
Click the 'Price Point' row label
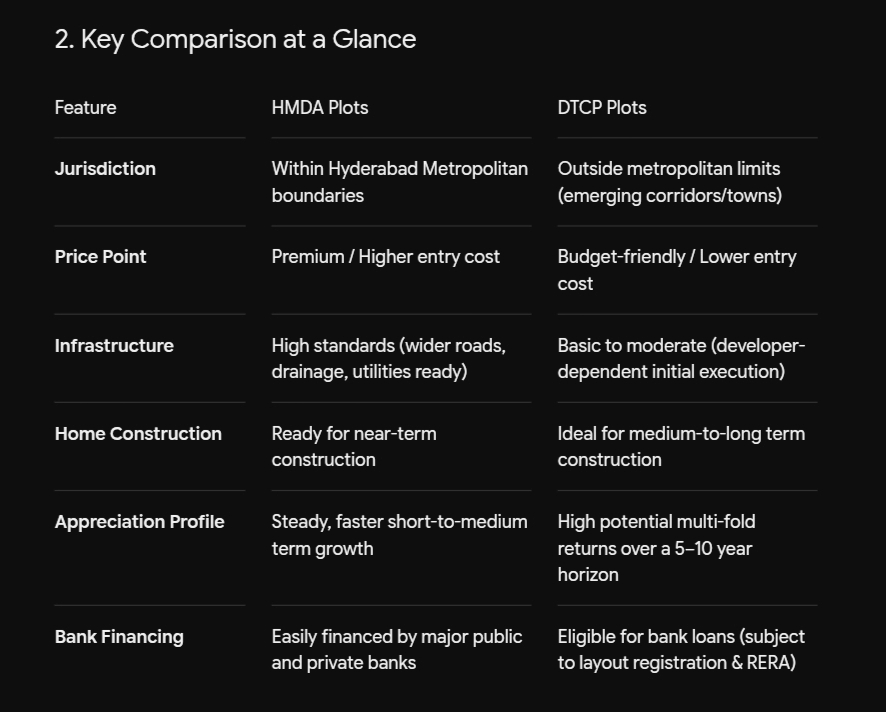(101, 257)
